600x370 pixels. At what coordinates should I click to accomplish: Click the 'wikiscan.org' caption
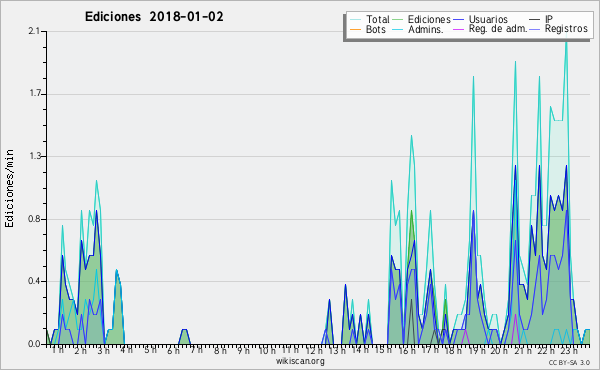(300, 361)
